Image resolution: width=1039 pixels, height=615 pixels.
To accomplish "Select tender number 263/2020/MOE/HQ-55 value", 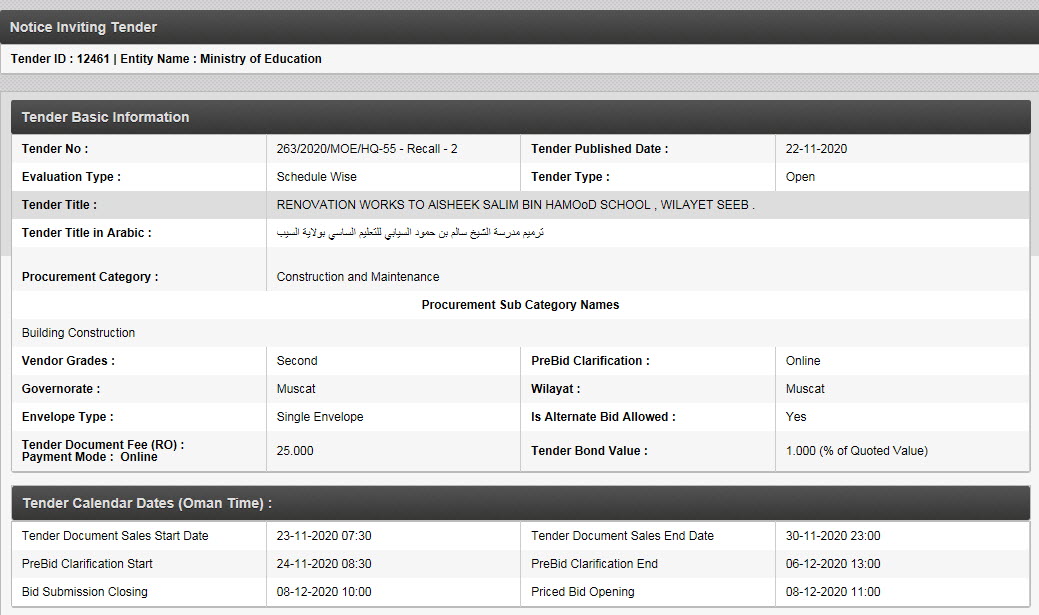I will (367, 149).
